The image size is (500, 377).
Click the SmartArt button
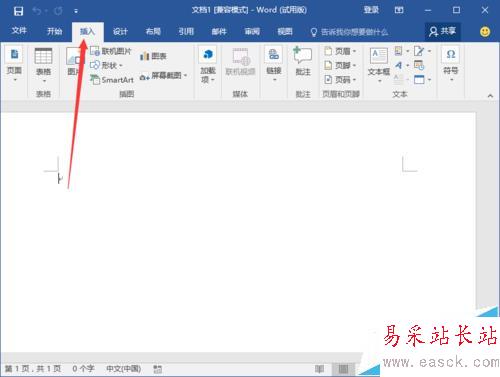pos(112,80)
